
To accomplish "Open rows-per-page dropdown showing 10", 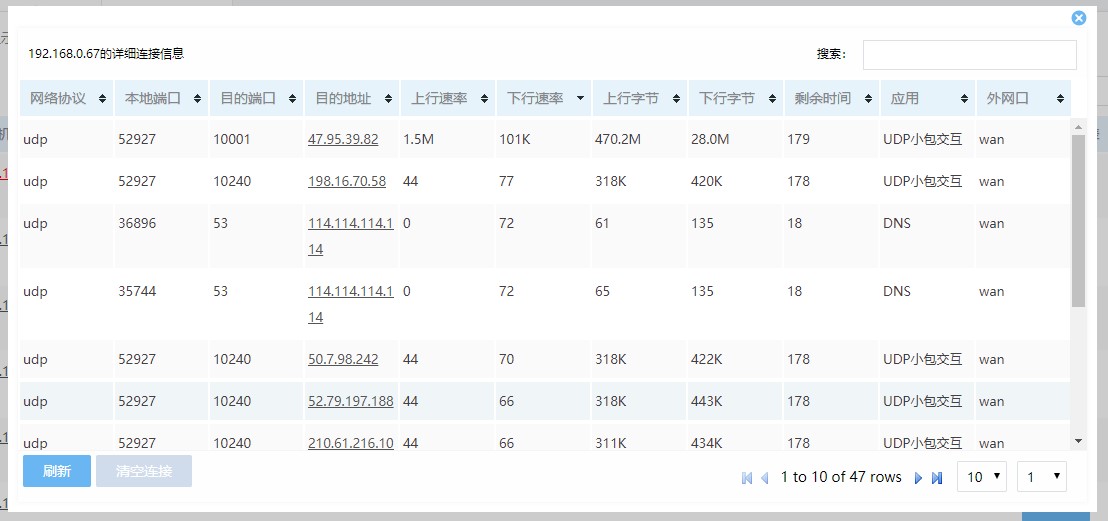I will (x=982, y=476).
